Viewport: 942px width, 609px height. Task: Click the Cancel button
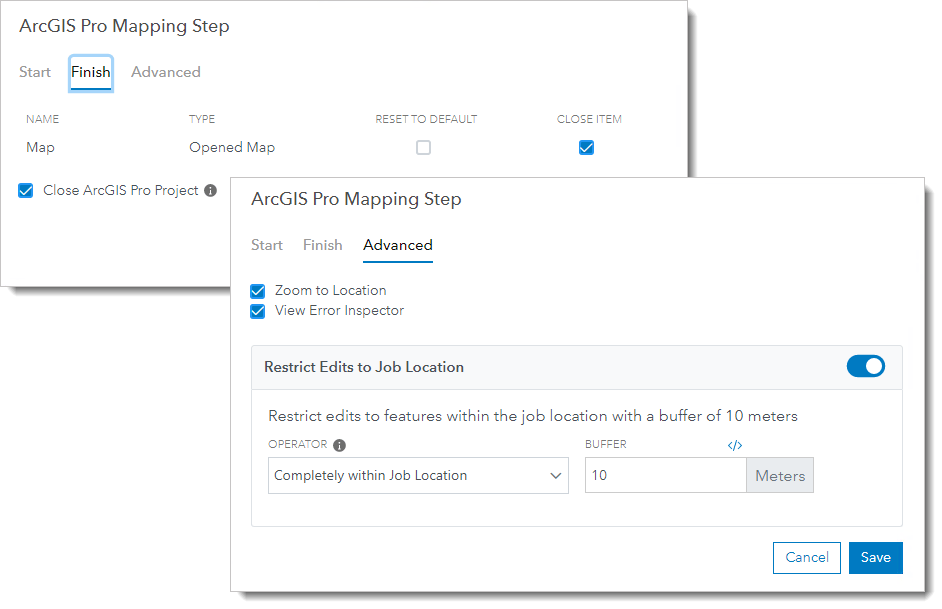click(806, 557)
